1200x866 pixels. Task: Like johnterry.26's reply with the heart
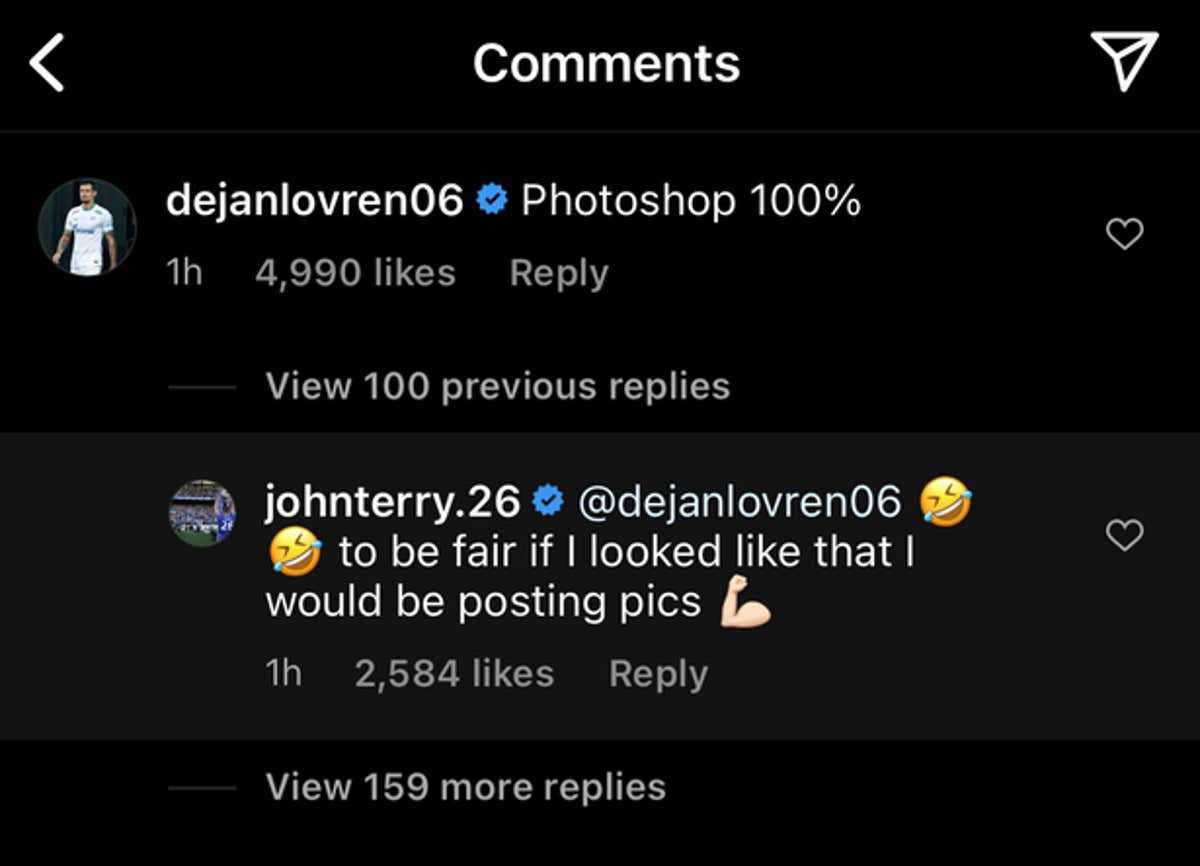pos(1124,537)
